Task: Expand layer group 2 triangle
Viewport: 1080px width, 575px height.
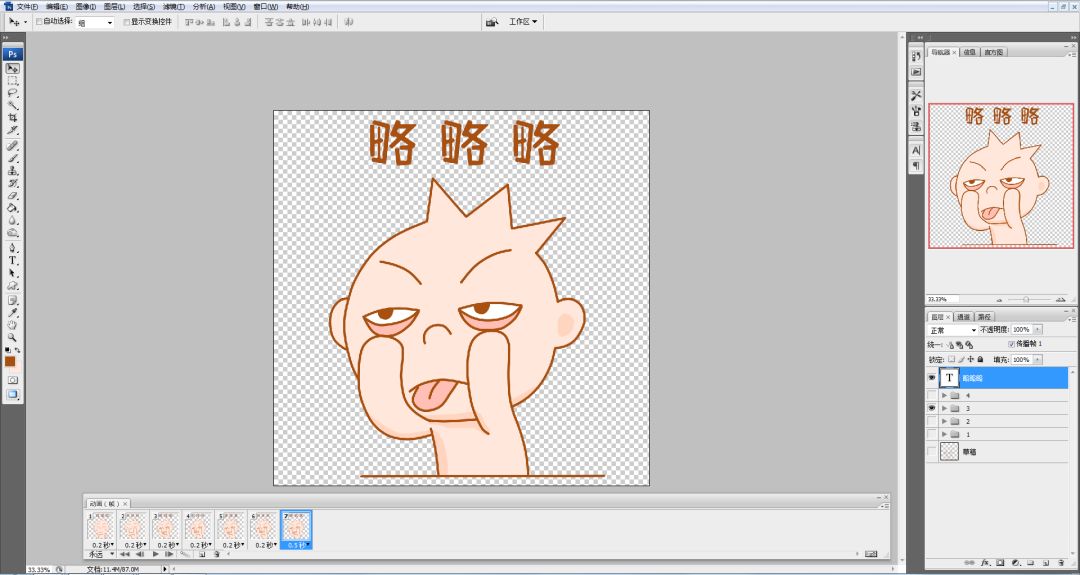Action: (944, 421)
